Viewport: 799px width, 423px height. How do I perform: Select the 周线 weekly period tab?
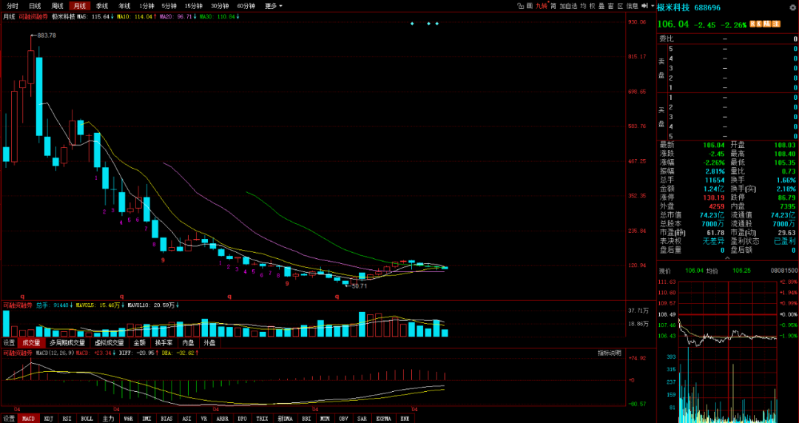pos(56,6)
